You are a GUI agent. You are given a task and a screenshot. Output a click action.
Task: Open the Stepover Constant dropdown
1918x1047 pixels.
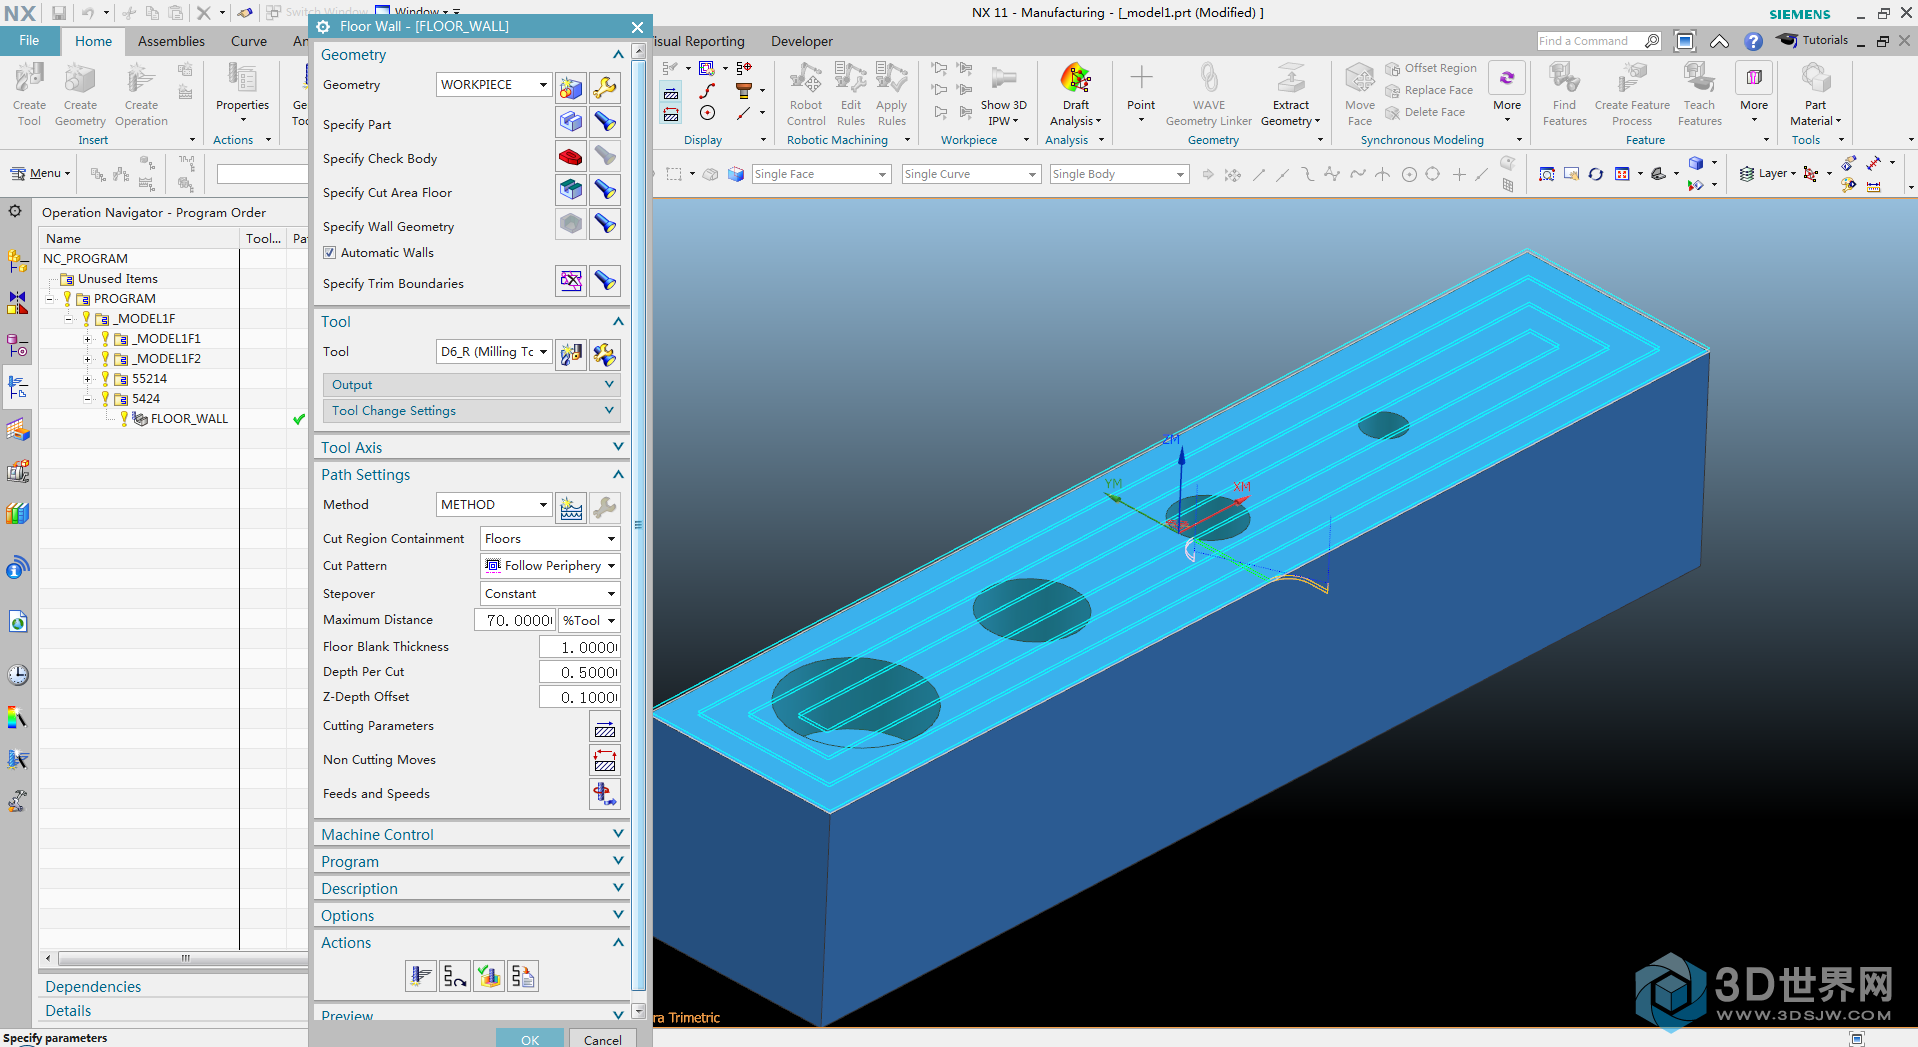point(550,594)
